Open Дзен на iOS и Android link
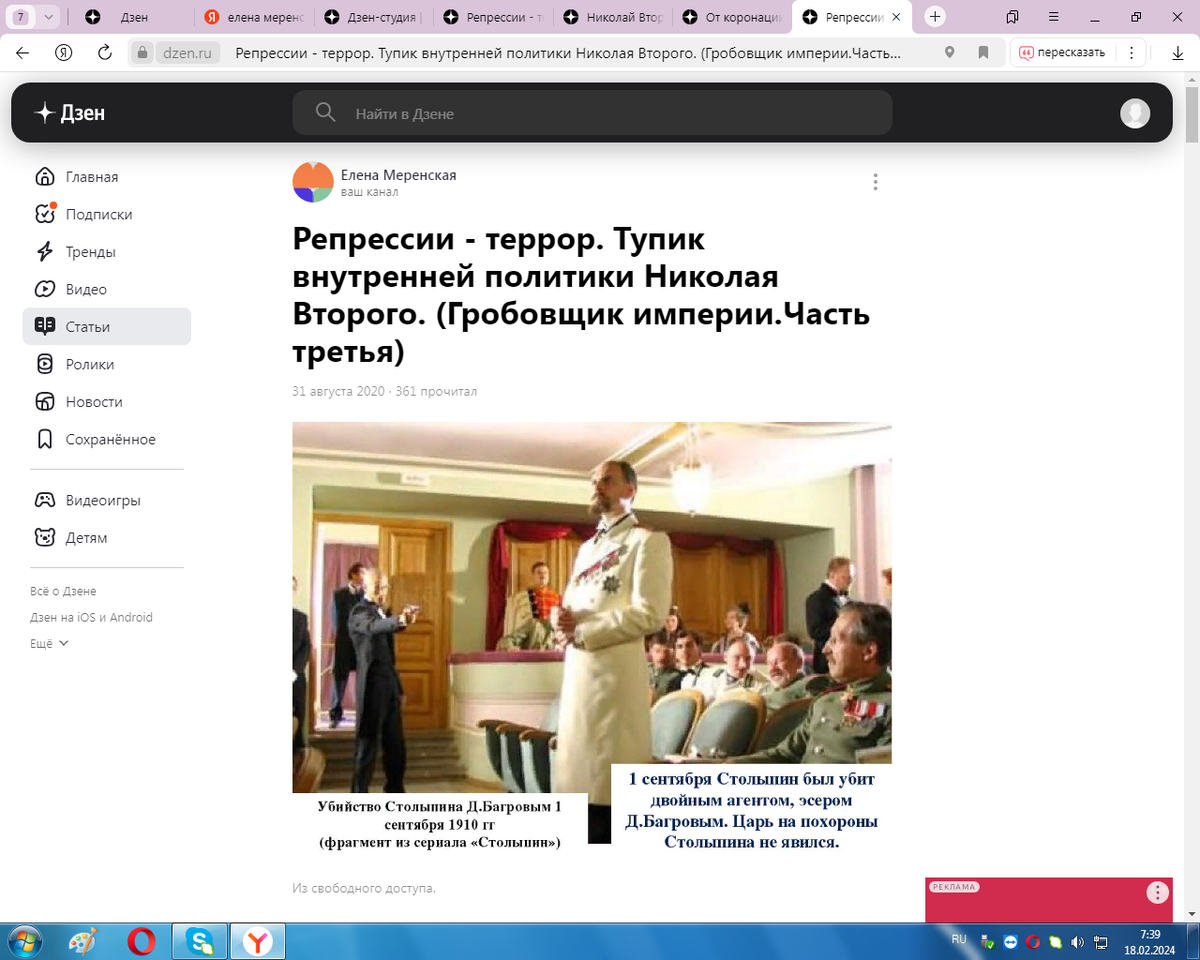This screenshot has height=960, width=1200. (91, 617)
